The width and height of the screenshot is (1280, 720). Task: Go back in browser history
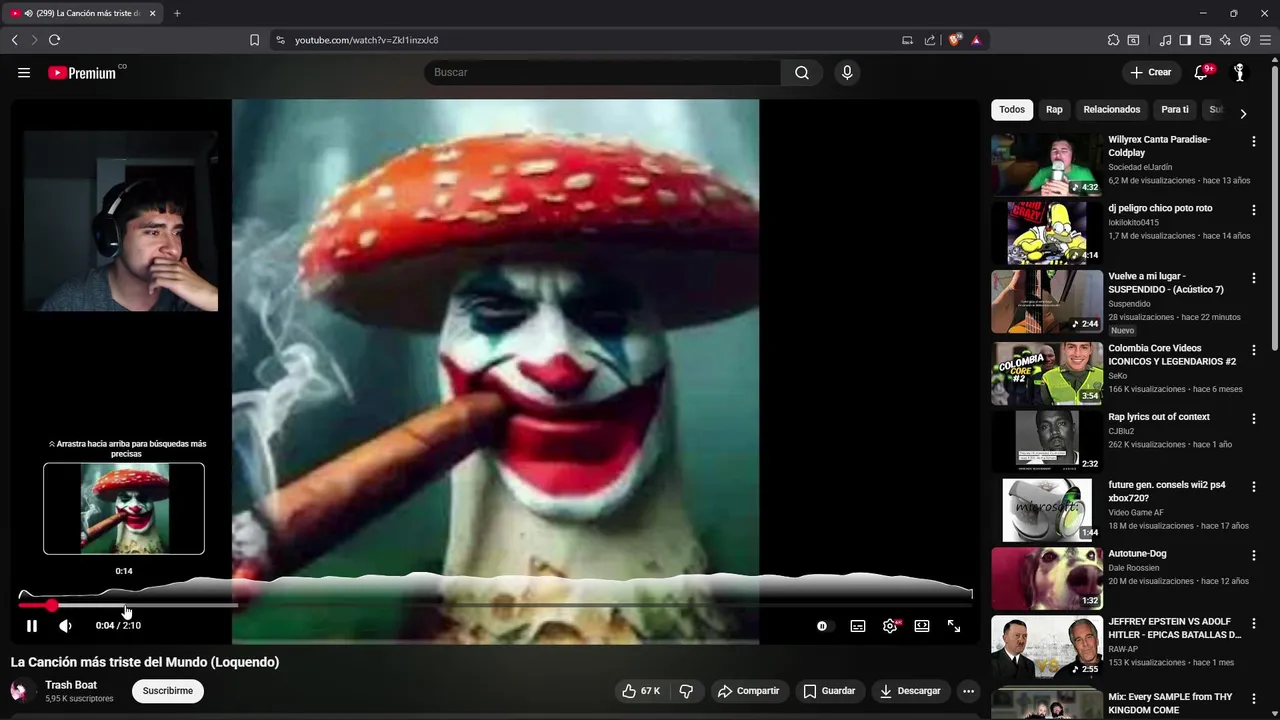pyautogui.click(x=14, y=40)
